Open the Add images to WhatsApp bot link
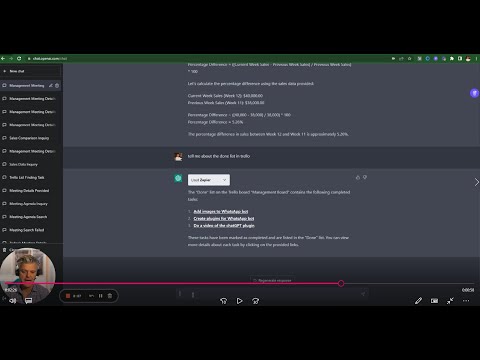Screen dimensions: 480x360 221,211
